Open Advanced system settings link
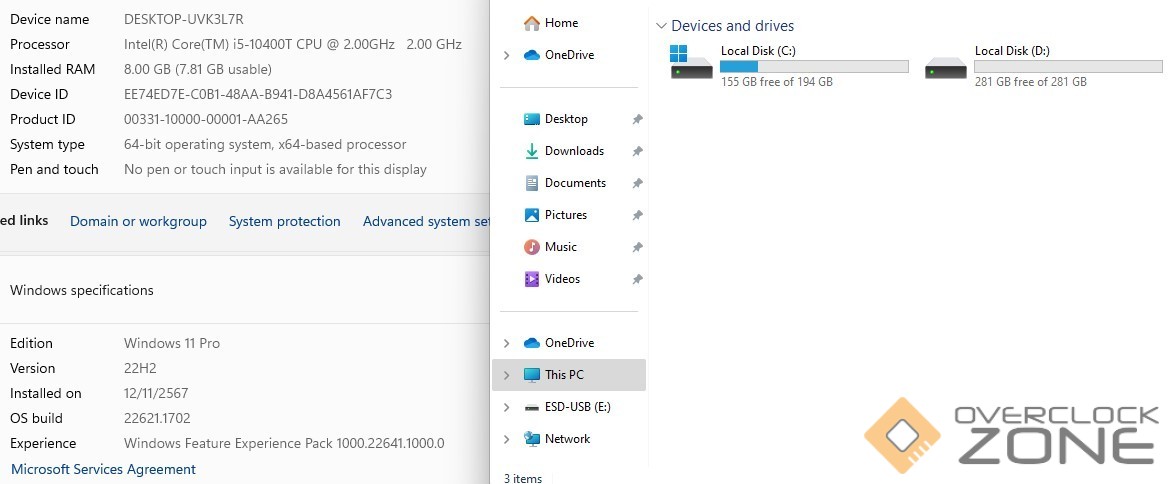 pos(426,221)
